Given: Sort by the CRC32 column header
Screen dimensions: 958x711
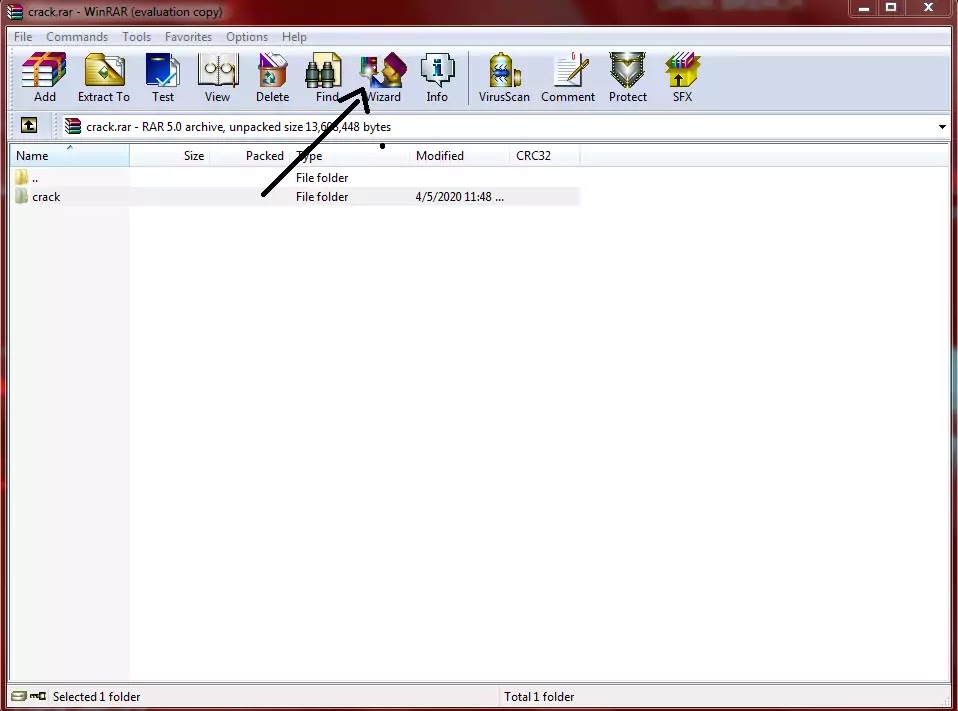Looking at the screenshot, I should 544,156.
